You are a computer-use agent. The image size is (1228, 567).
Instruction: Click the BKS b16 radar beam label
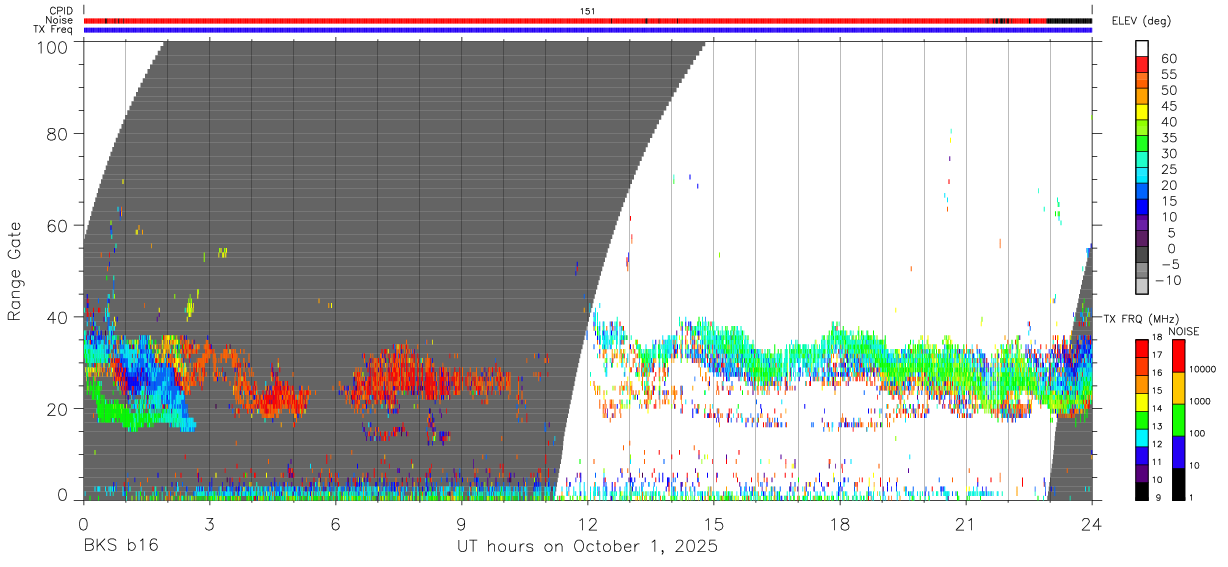pyautogui.click(x=120, y=547)
